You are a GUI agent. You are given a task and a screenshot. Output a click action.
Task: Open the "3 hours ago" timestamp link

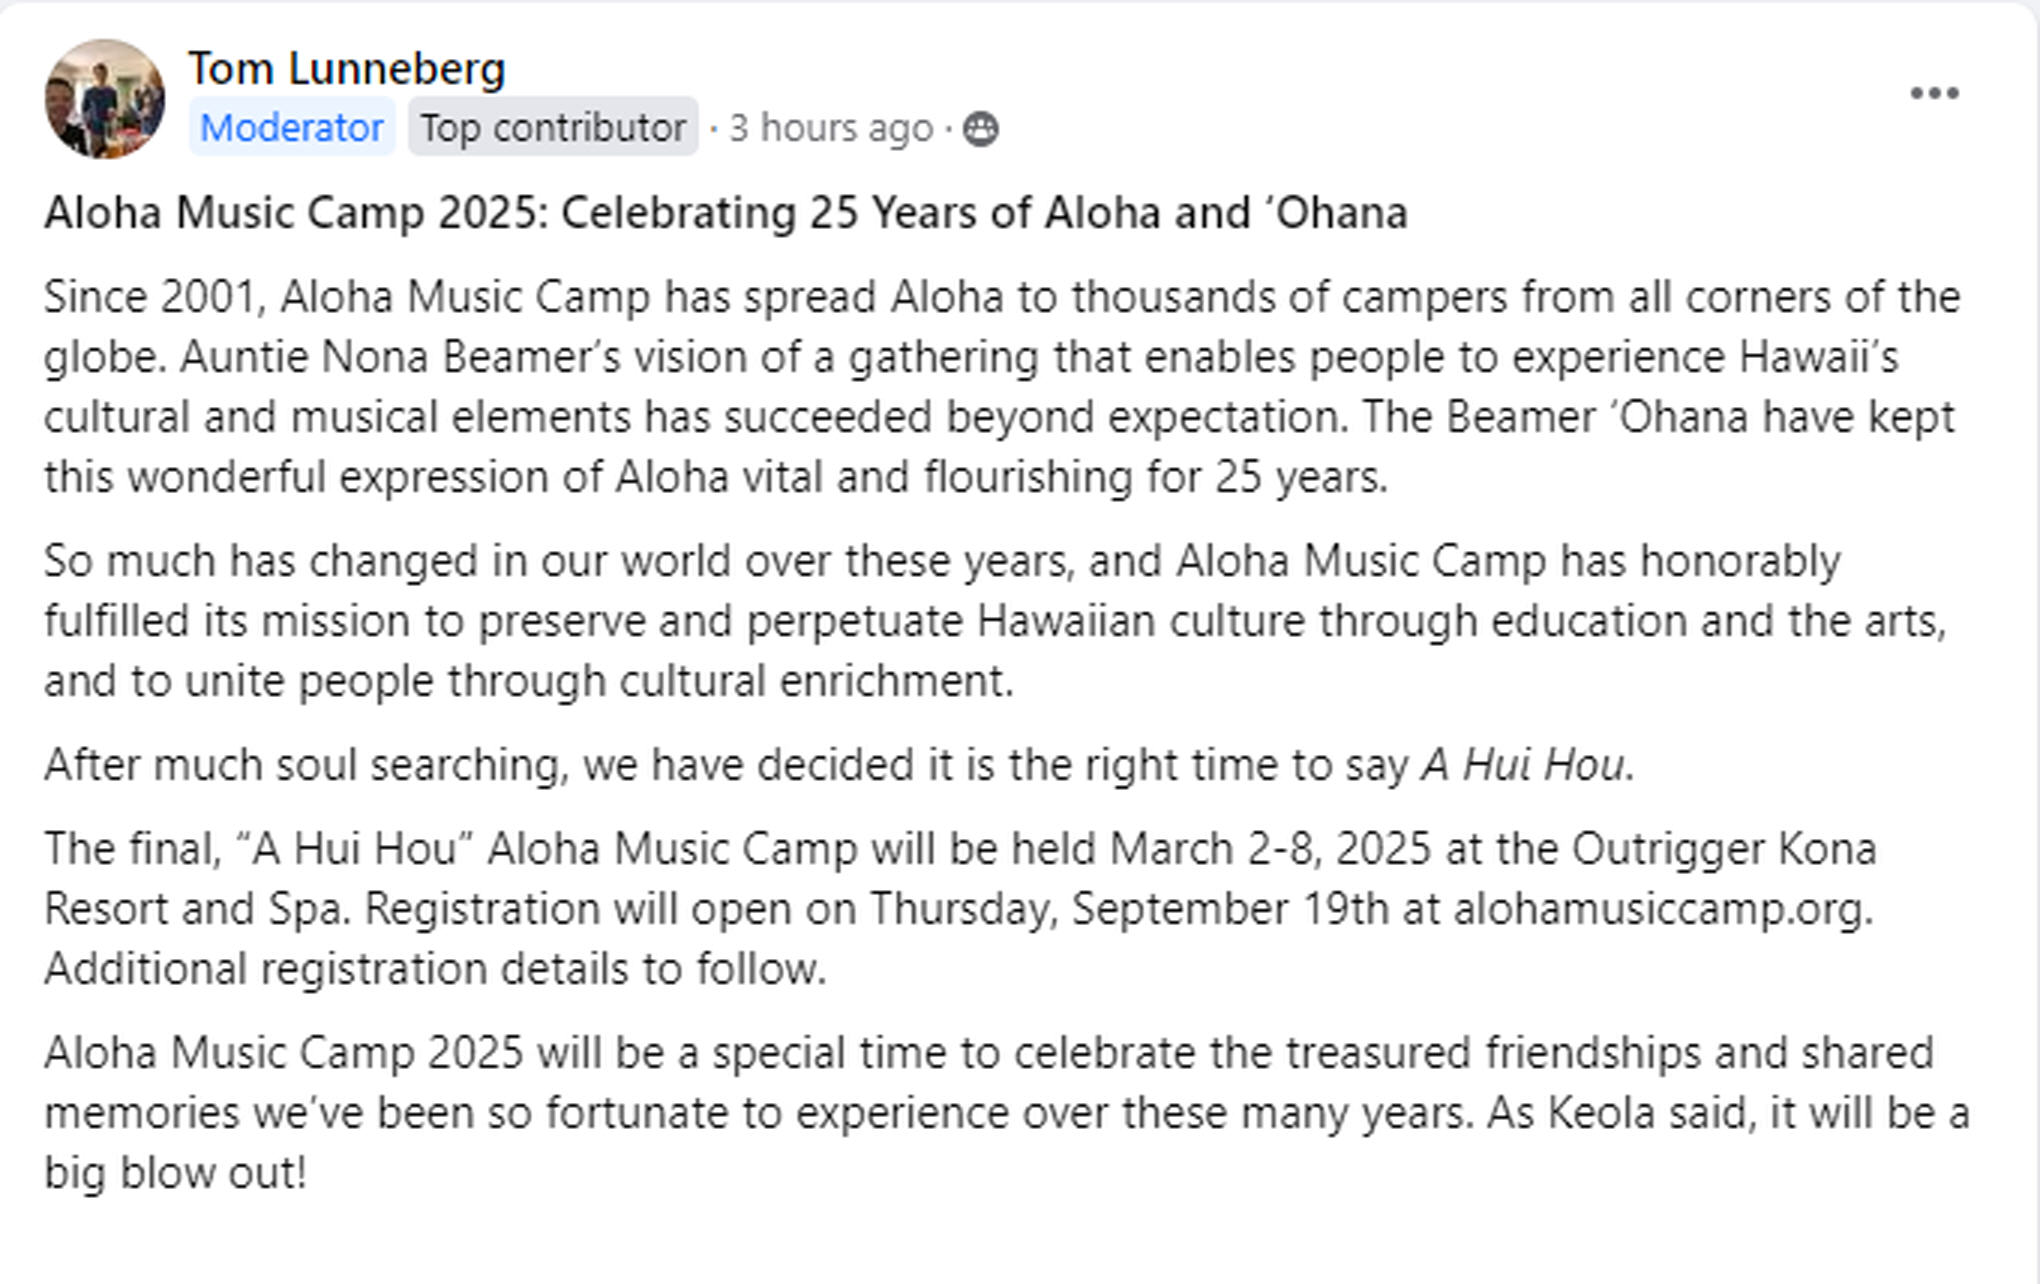click(830, 128)
